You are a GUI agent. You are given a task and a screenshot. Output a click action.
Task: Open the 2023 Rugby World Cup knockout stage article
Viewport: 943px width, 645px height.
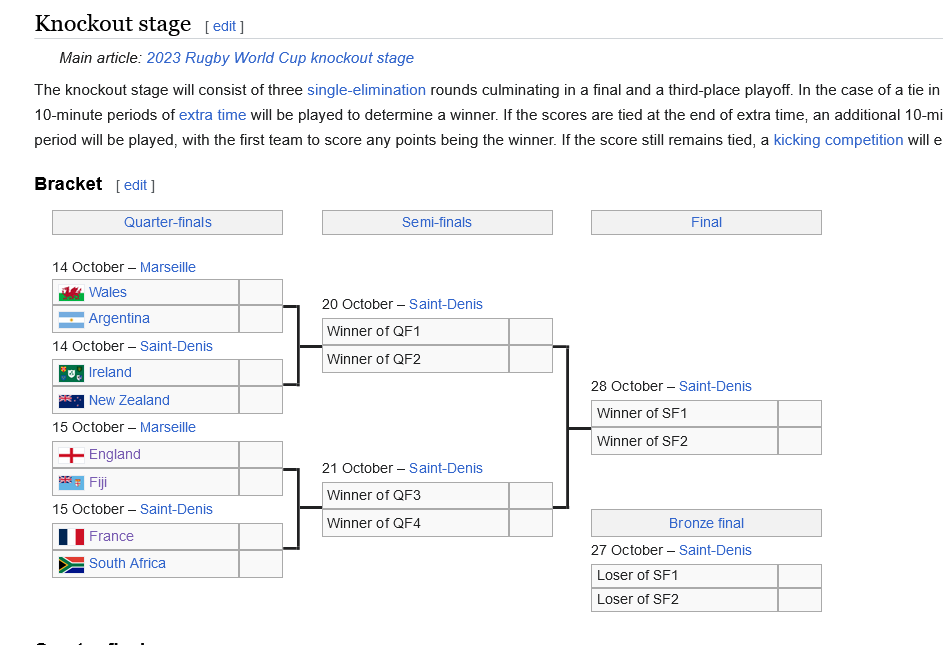pos(280,58)
